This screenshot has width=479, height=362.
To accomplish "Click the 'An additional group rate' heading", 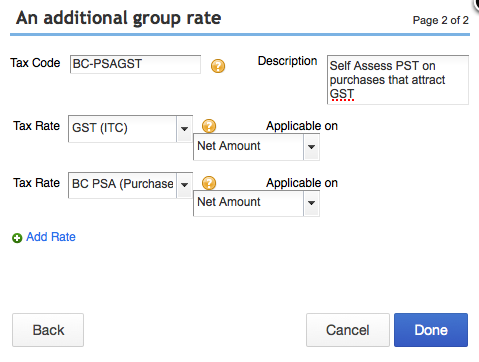I will pyautogui.click(x=118, y=18).
